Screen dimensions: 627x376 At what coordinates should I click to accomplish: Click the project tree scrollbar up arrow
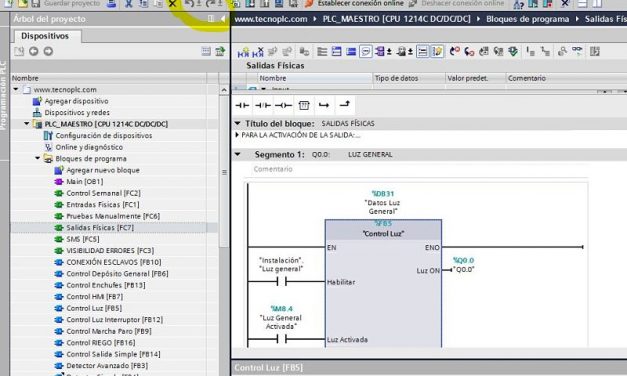224,90
